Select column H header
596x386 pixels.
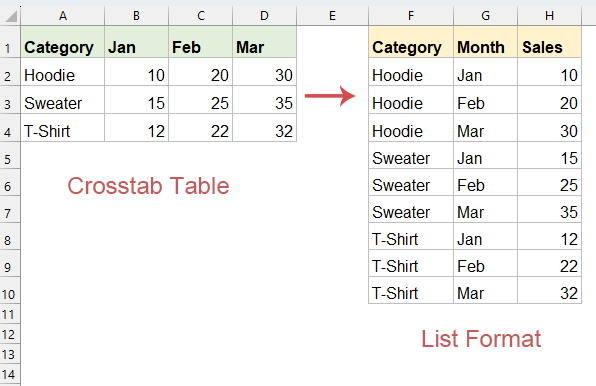tap(549, 16)
